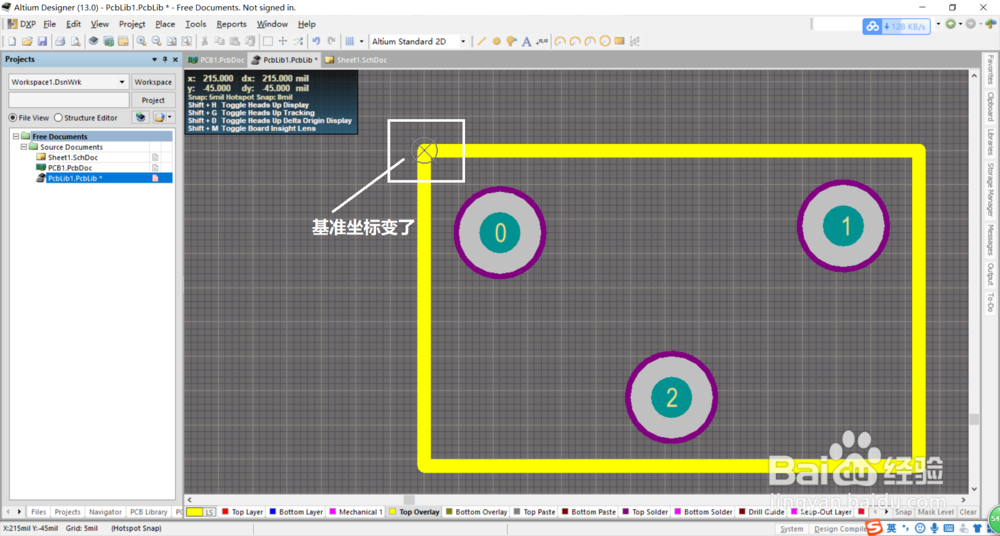Screen dimensions: 1000x536
Task: Switch to the Sheet1.SchDoc document tab
Action: (x=356, y=60)
